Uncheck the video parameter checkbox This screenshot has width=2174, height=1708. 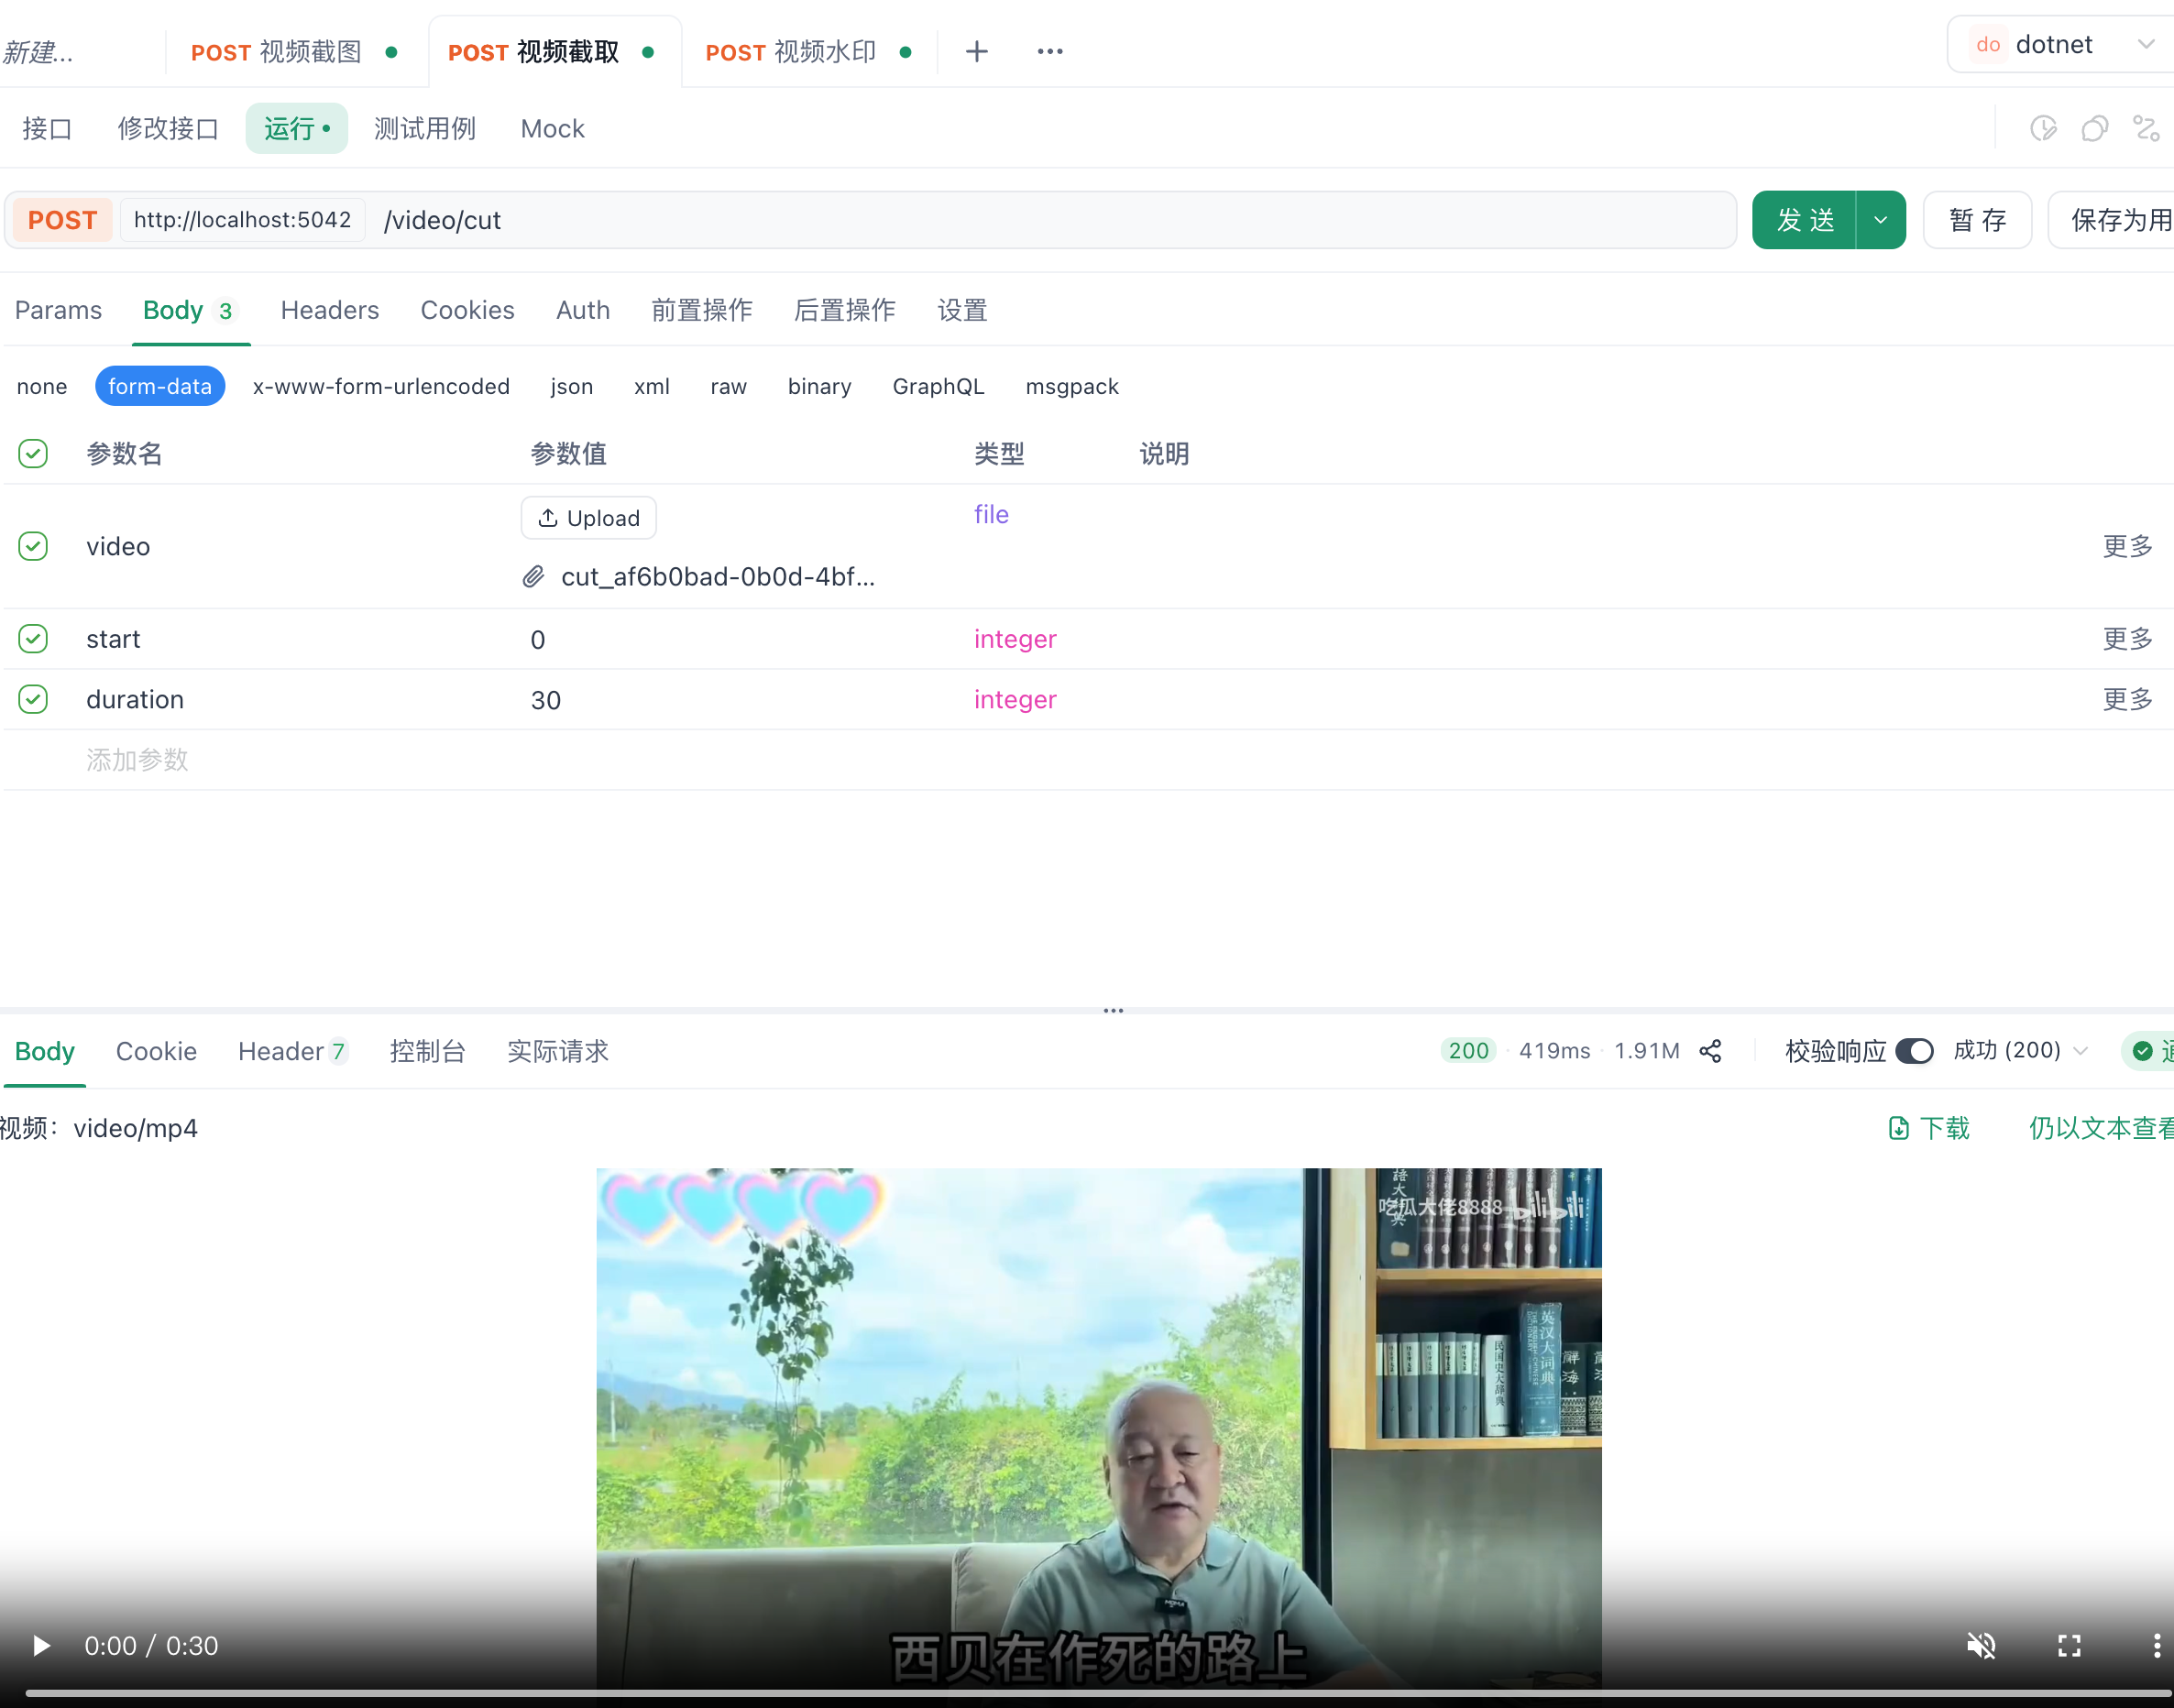click(x=33, y=546)
